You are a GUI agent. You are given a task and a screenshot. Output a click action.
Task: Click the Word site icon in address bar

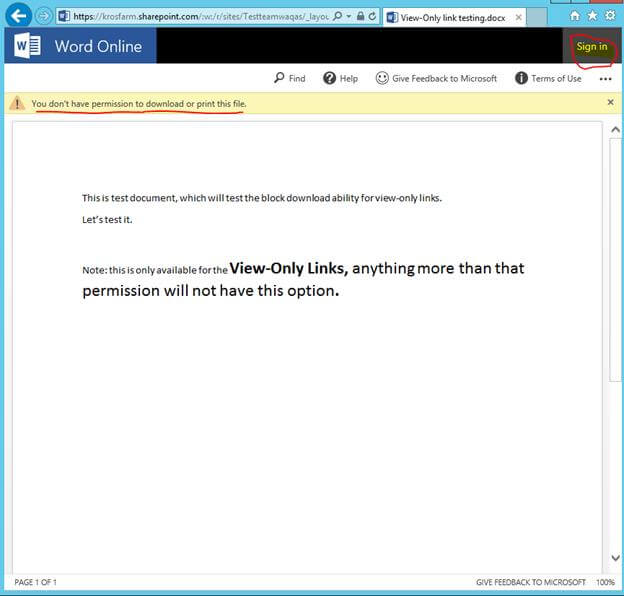click(64, 16)
